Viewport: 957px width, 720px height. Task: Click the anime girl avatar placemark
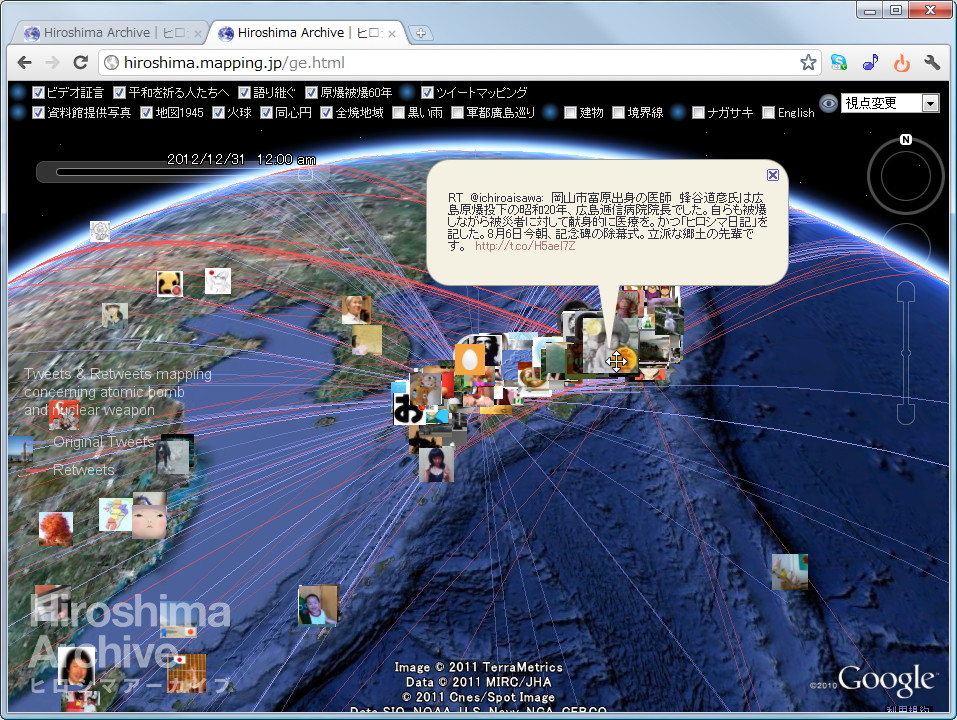point(218,281)
